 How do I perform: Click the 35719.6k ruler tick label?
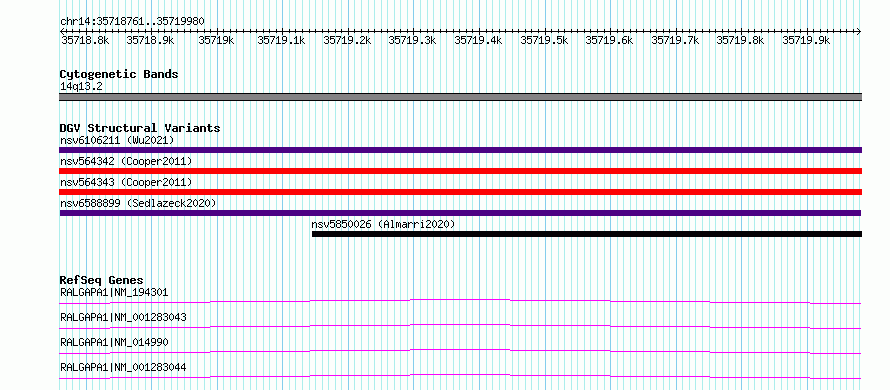coord(610,40)
